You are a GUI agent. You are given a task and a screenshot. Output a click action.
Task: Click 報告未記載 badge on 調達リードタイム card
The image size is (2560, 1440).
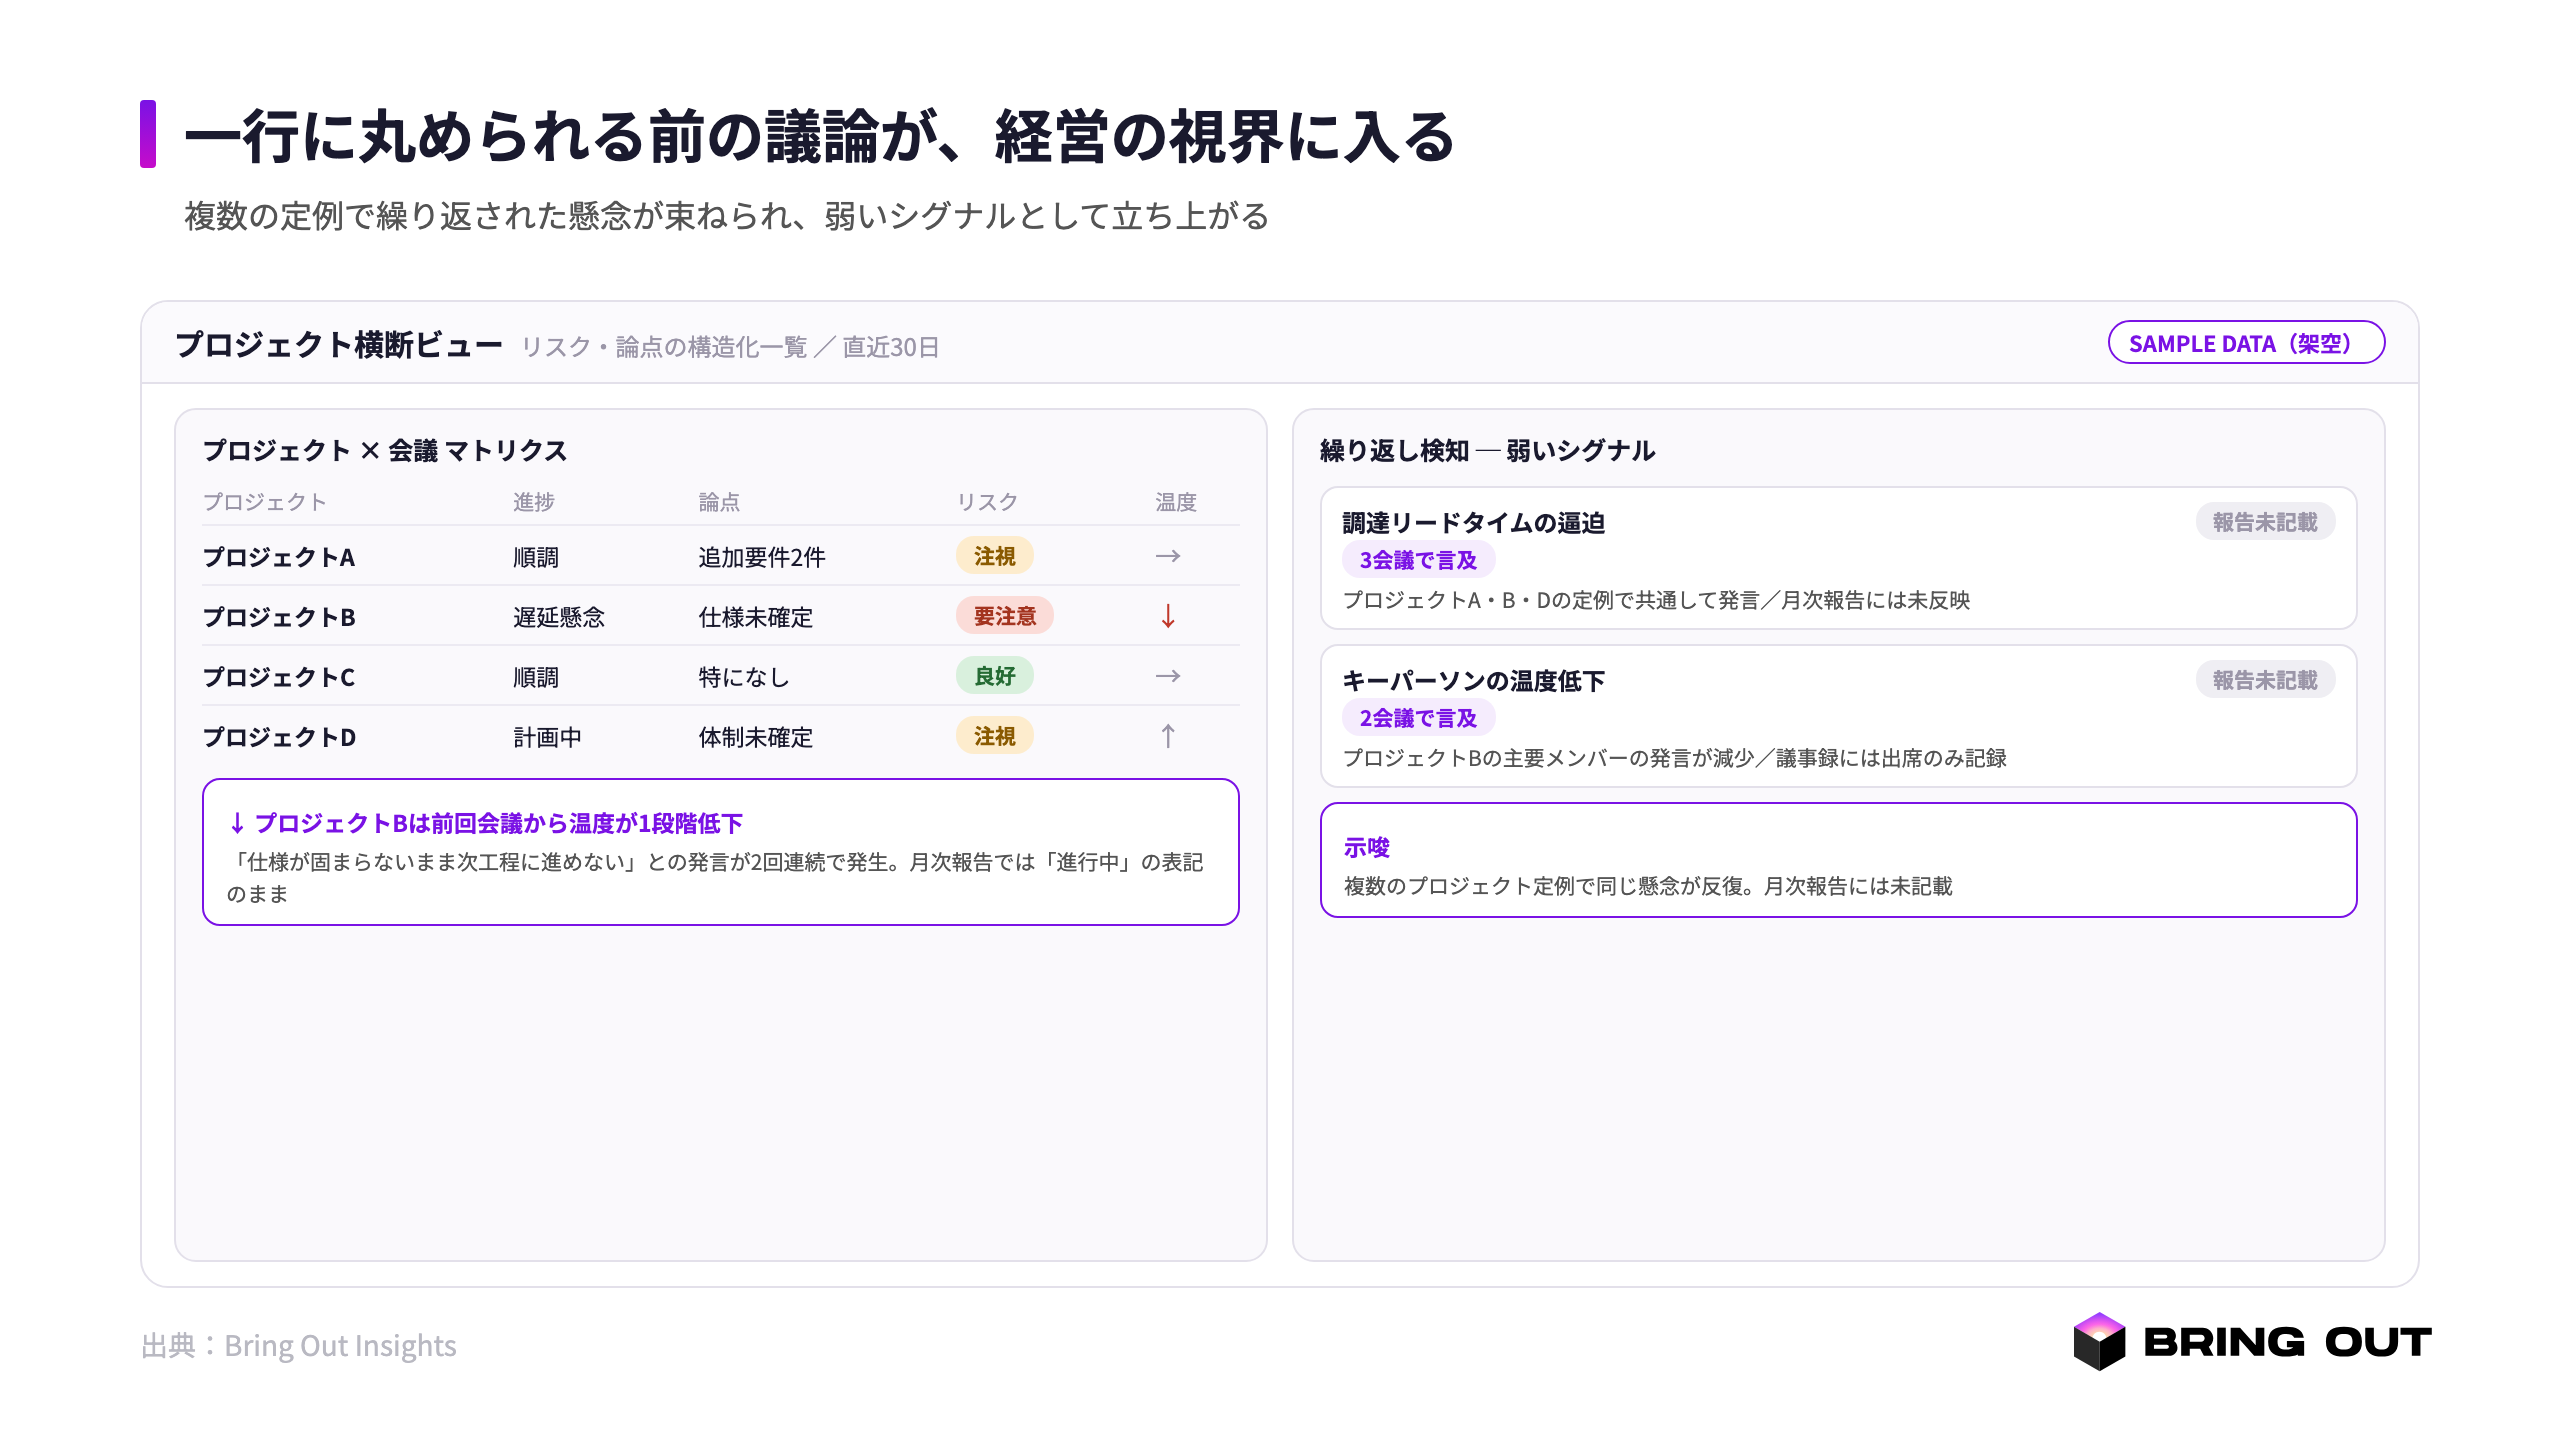[x=2265, y=522]
